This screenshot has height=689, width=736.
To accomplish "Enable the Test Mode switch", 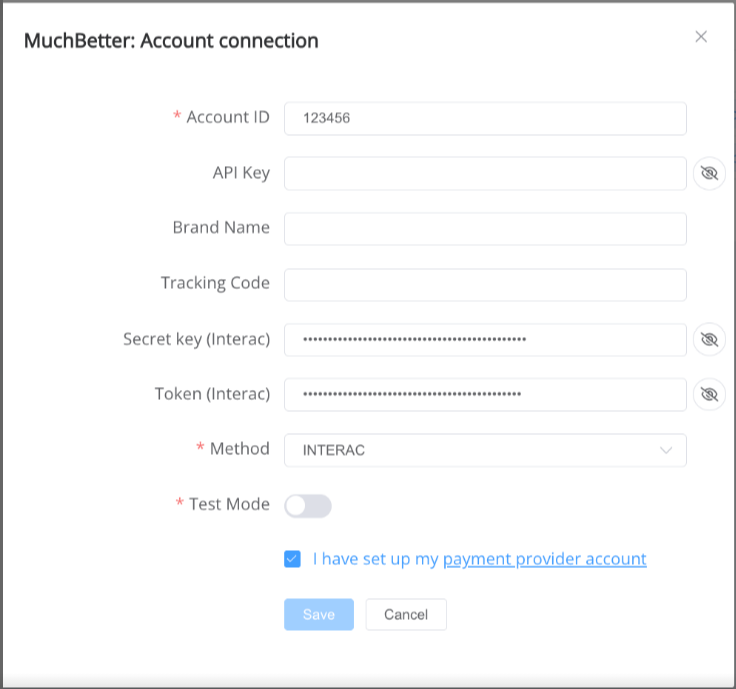I will [307, 505].
